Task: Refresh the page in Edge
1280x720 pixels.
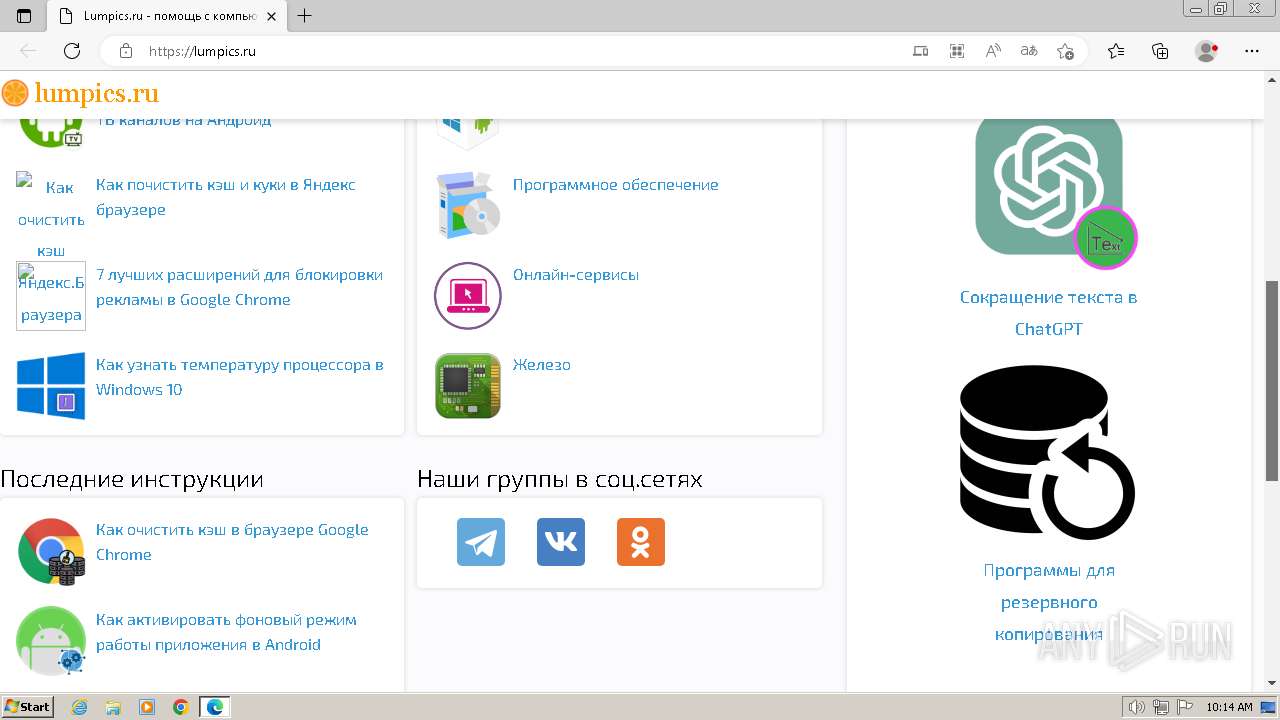Action: [72, 51]
